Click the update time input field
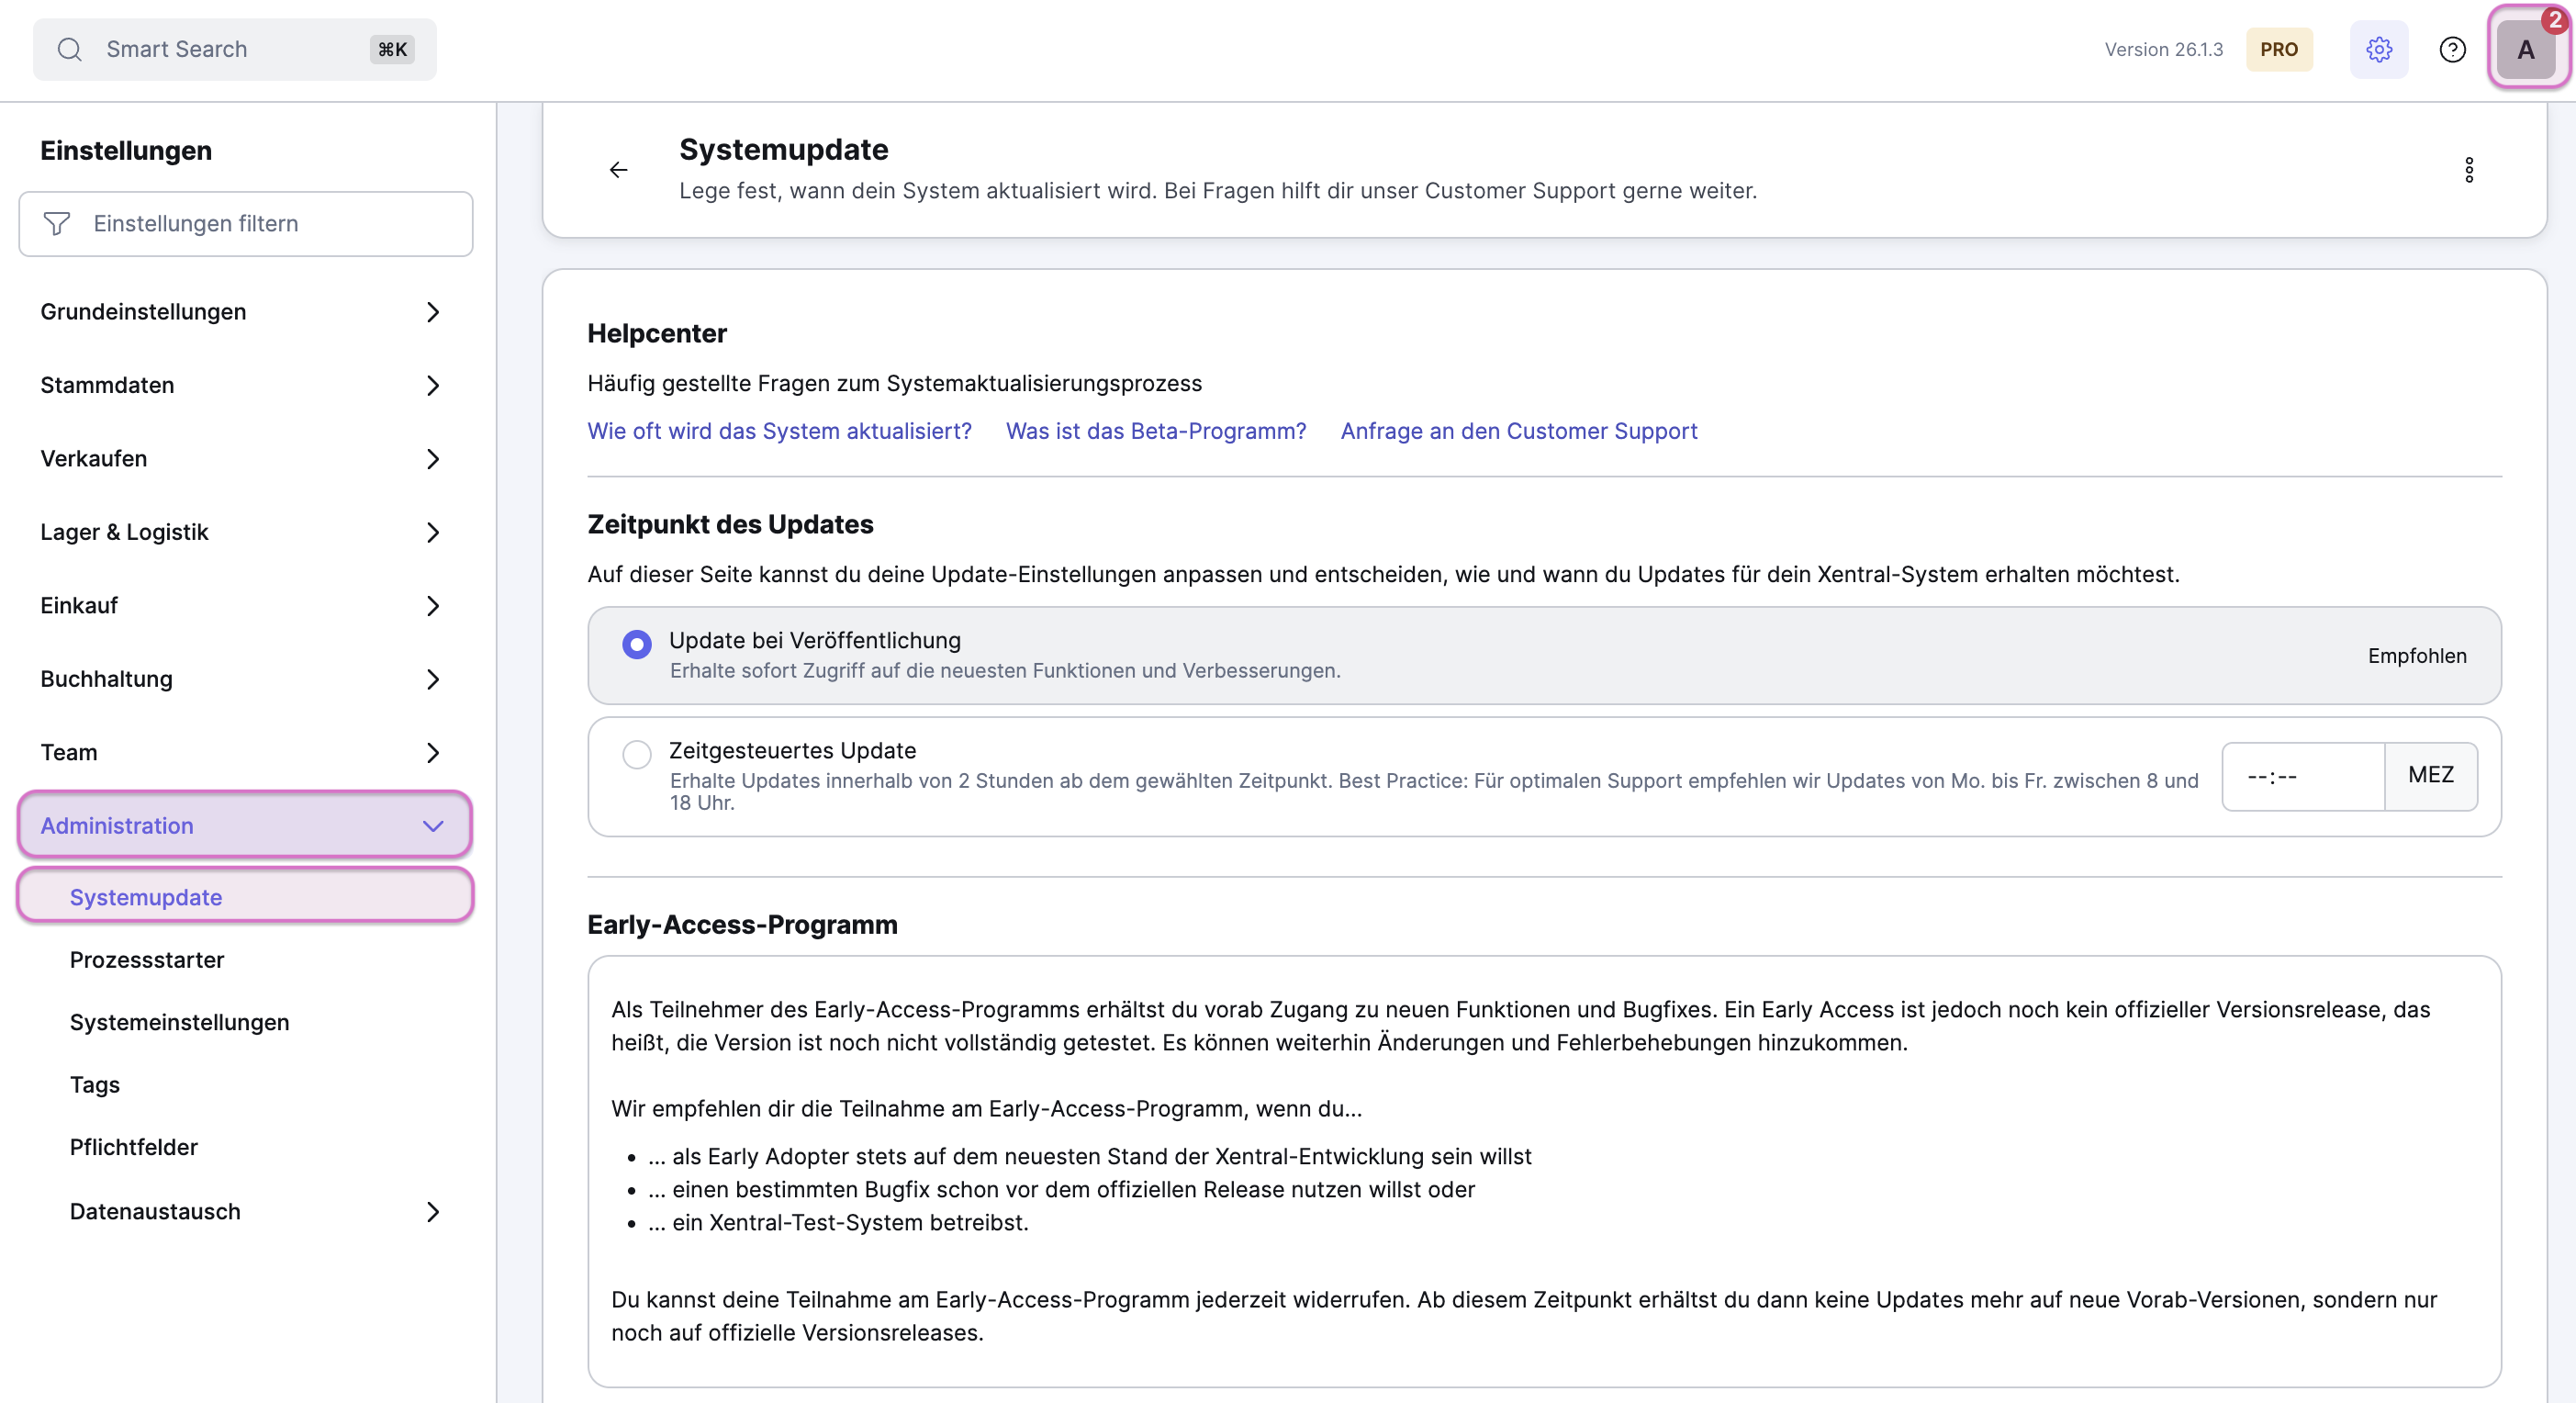Viewport: 2576px width, 1403px height. (2302, 776)
